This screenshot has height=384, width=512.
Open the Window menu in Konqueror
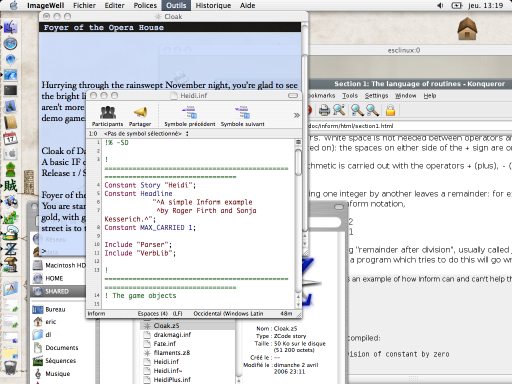tap(406, 96)
